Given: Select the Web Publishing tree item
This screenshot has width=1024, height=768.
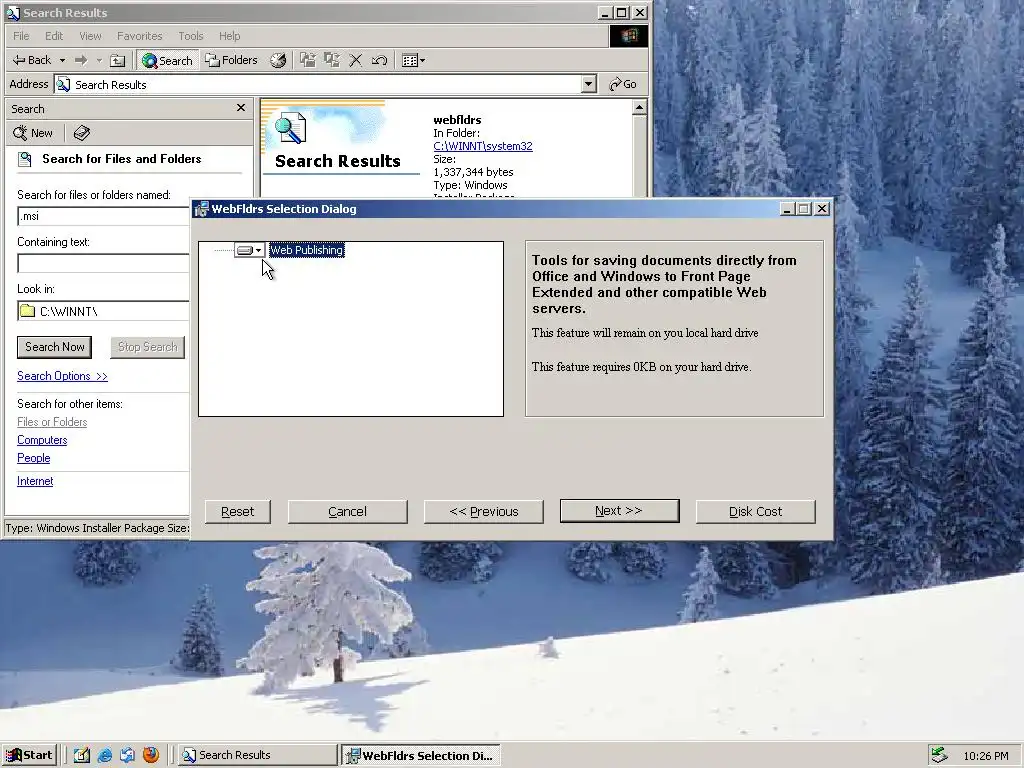Looking at the screenshot, I should (306, 250).
